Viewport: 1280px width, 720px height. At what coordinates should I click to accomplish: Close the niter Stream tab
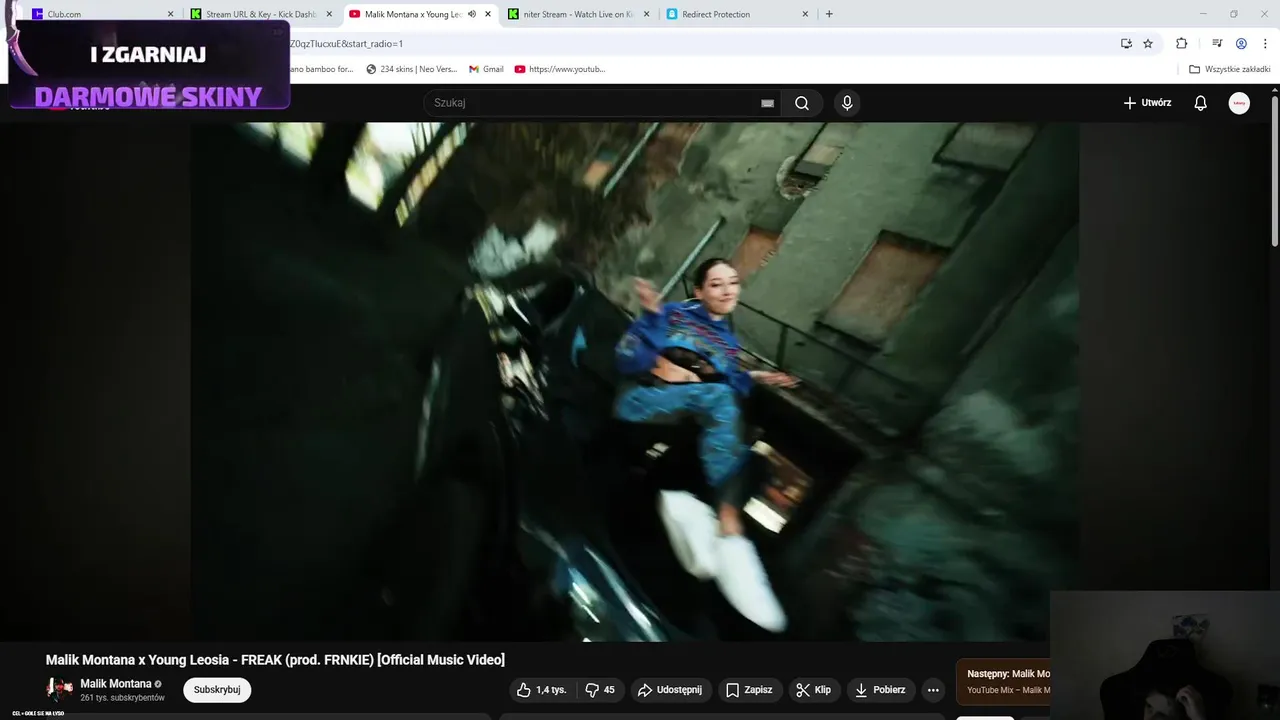[646, 14]
